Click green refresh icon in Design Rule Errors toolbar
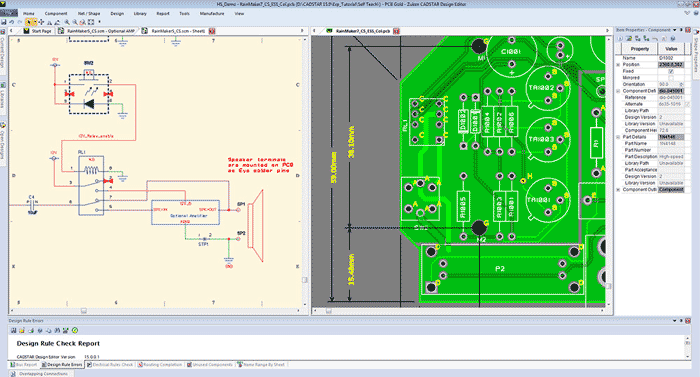This screenshot has height=377, width=700. [75, 331]
